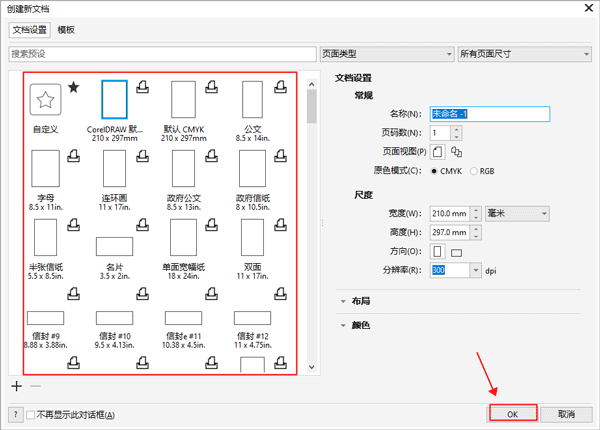Screen dimensions: 600x430
Task: Select the 政府公文 8.5 x 13in preset
Action: (x=183, y=168)
